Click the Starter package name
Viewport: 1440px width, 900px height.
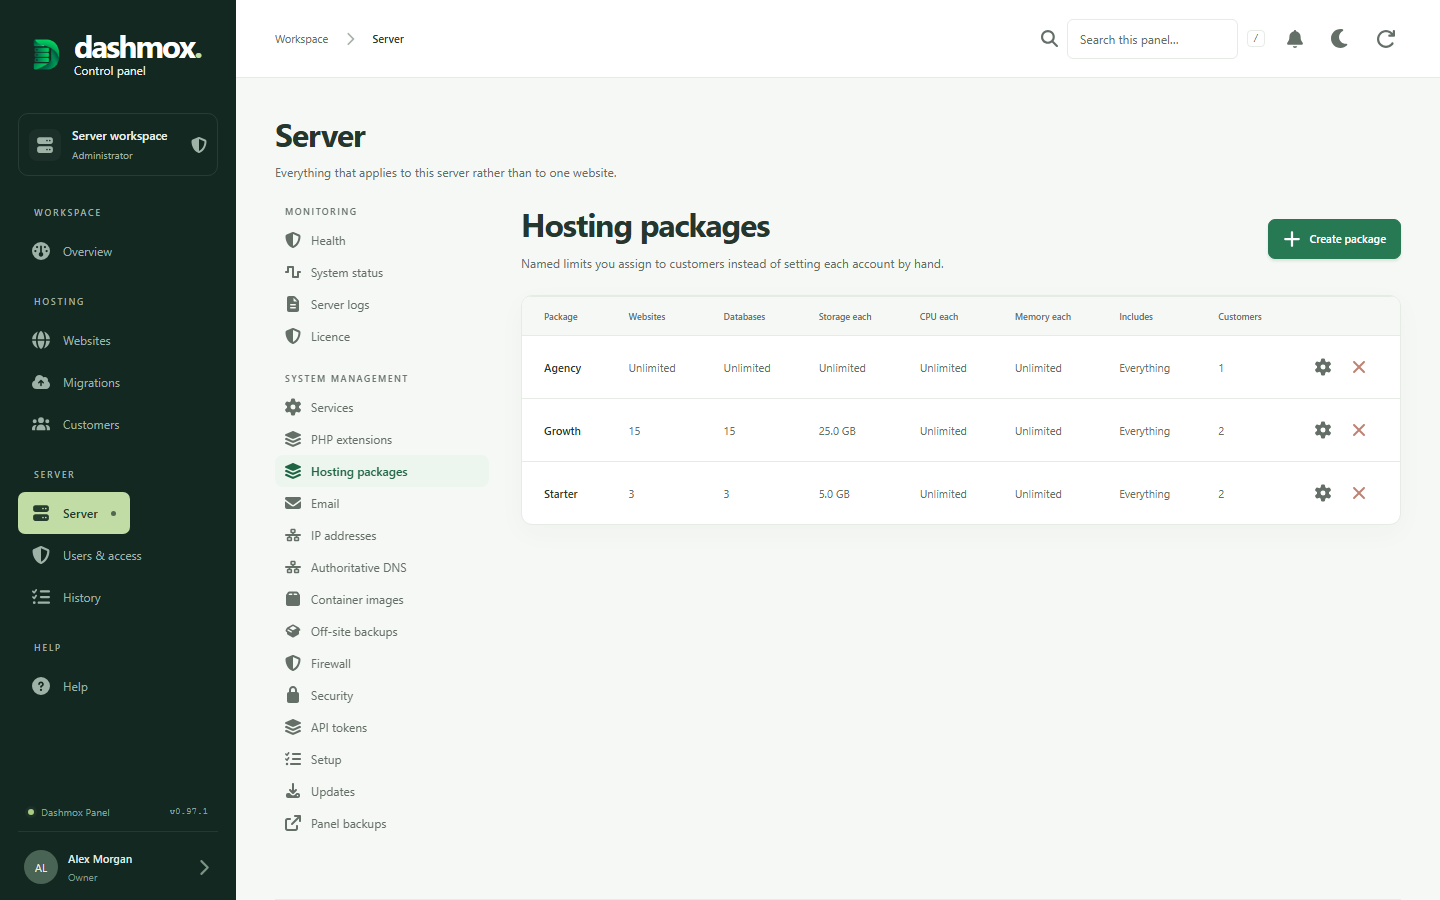coord(561,494)
